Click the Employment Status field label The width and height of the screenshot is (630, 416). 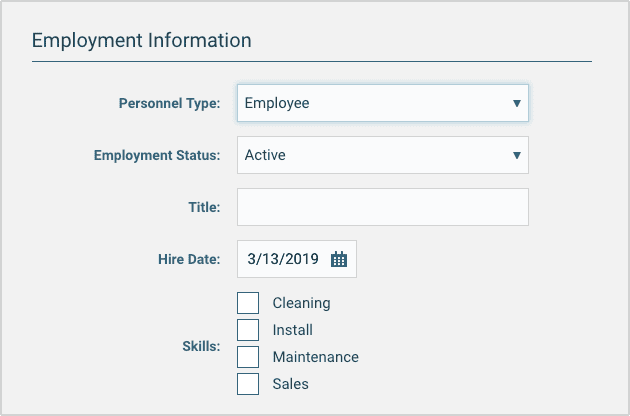157,155
